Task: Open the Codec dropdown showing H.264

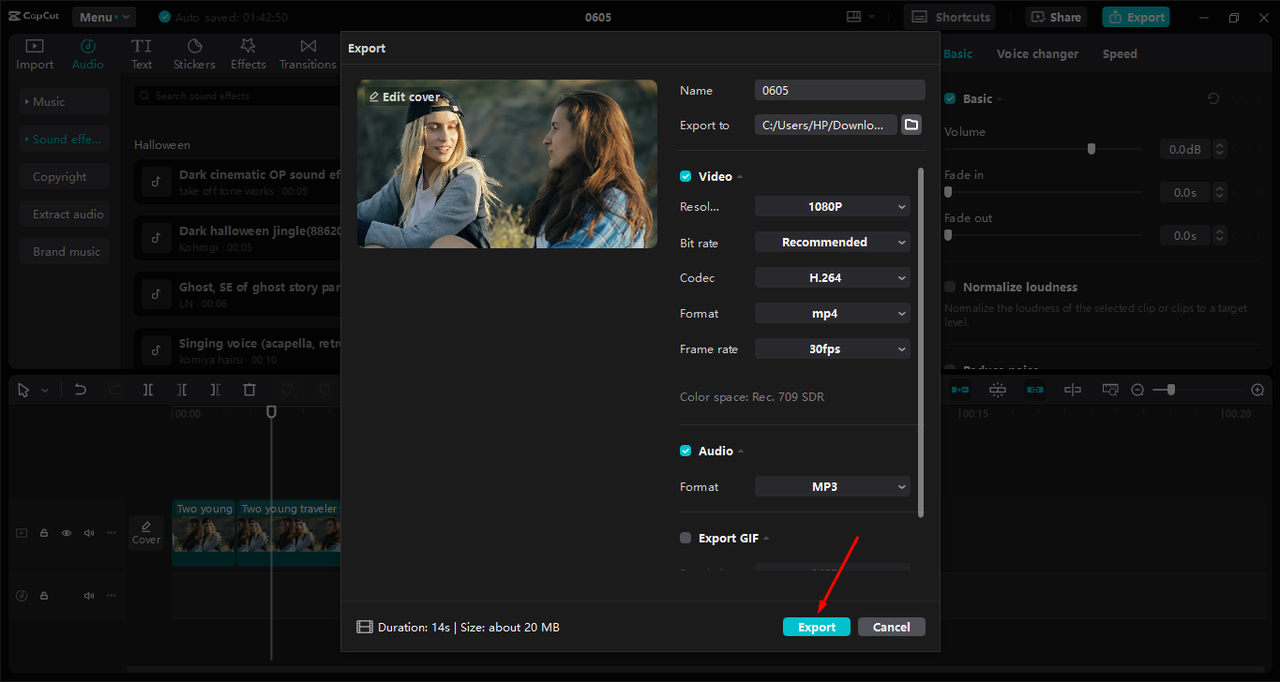Action: coord(832,278)
